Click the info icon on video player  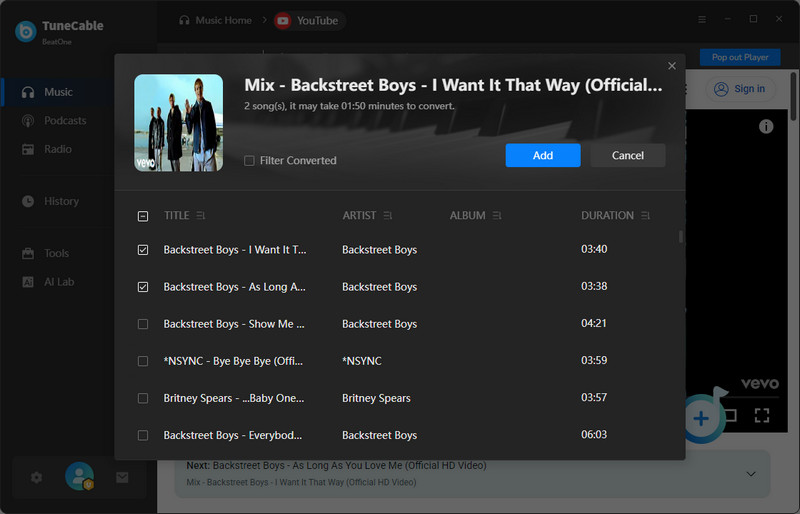point(766,126)
